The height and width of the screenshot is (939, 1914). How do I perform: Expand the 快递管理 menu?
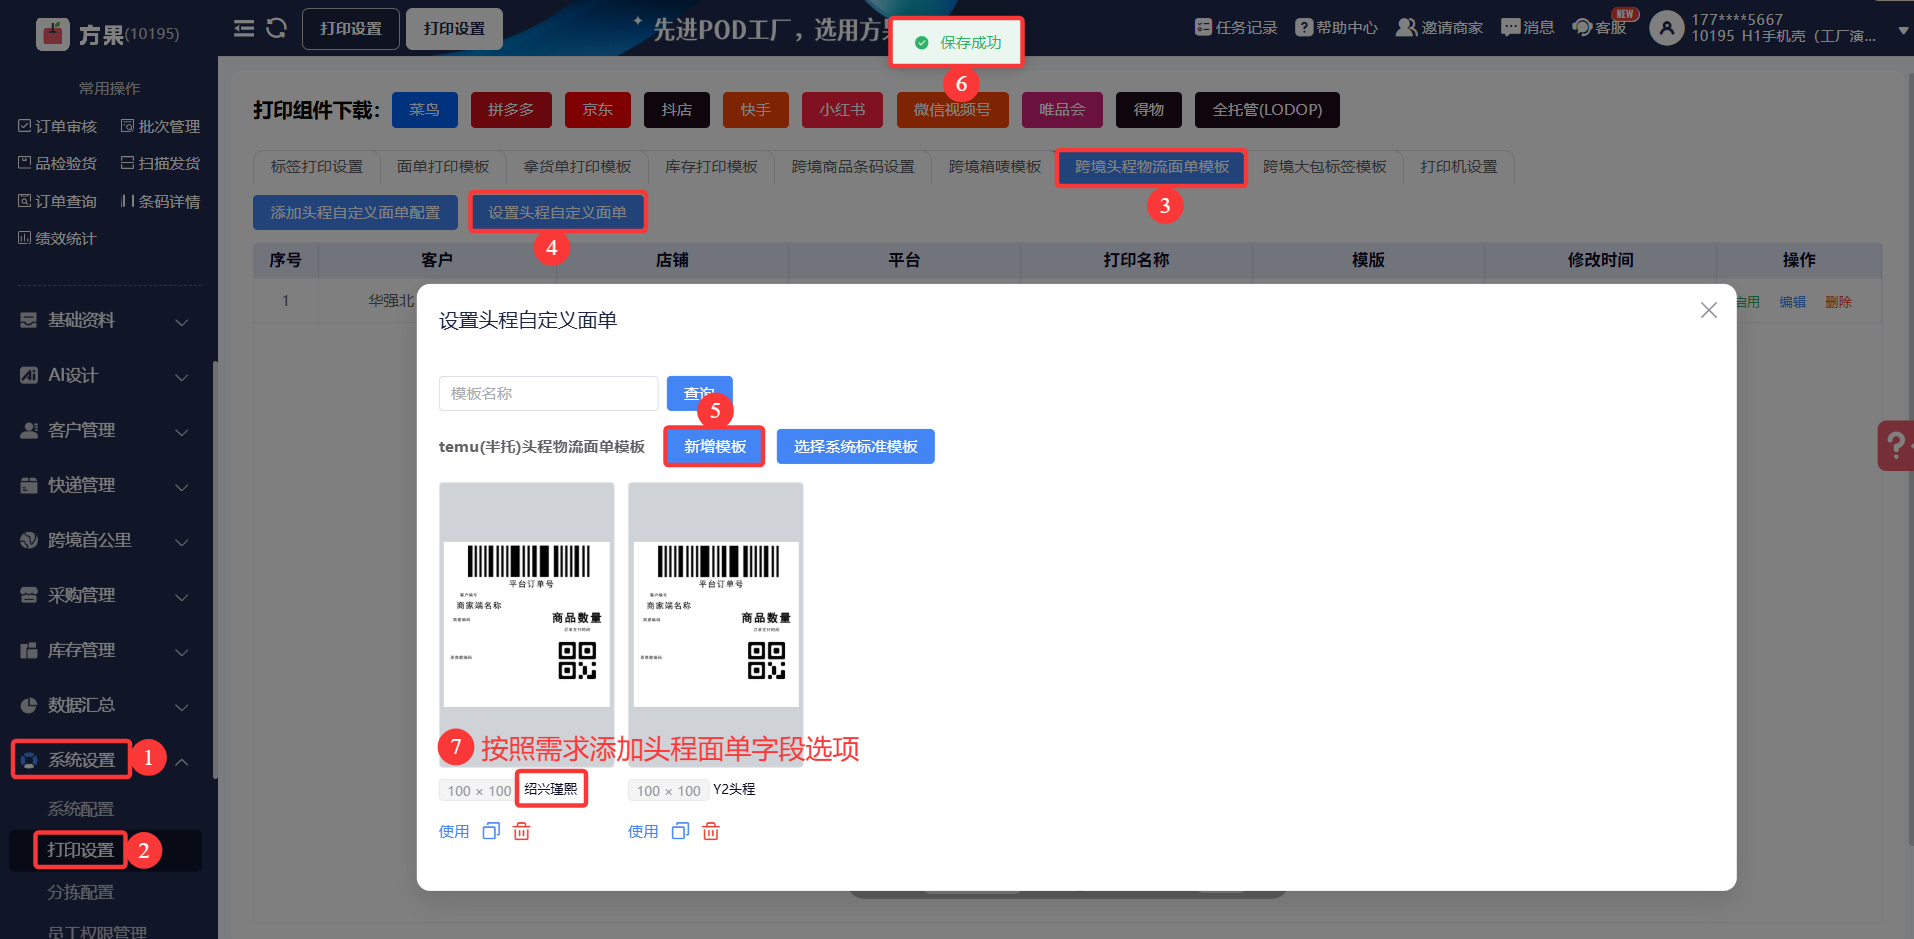[105, 486]
